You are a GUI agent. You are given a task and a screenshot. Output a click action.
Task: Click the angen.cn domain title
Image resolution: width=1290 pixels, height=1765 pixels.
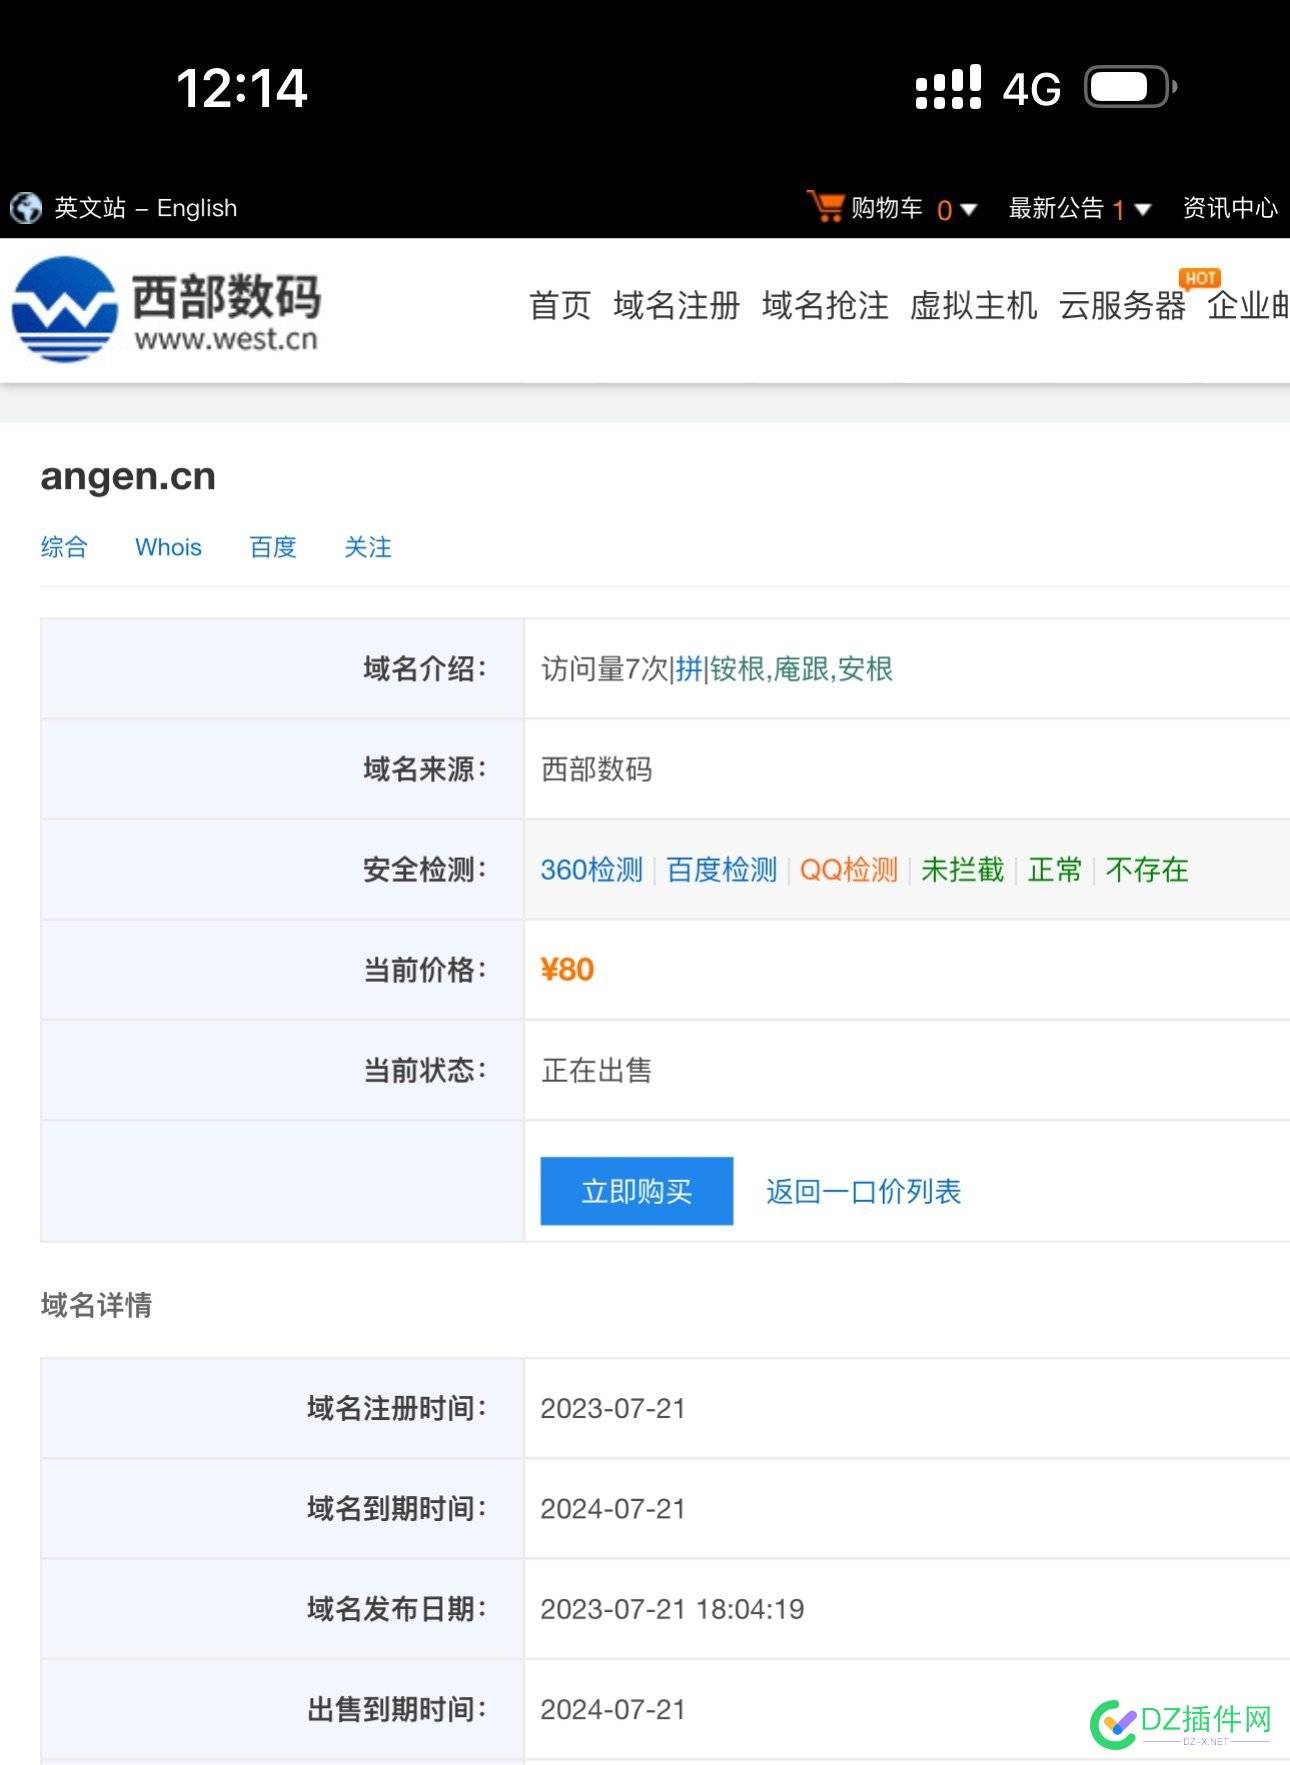click(128, 477)
